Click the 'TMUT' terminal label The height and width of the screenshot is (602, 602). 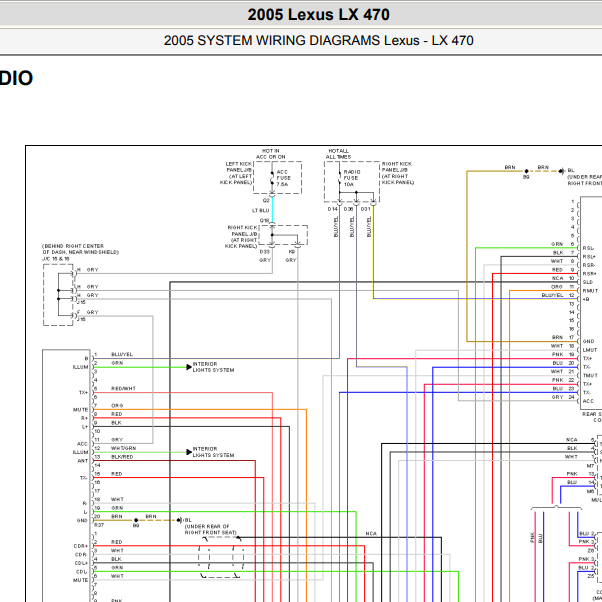click(x=590, y=375)
